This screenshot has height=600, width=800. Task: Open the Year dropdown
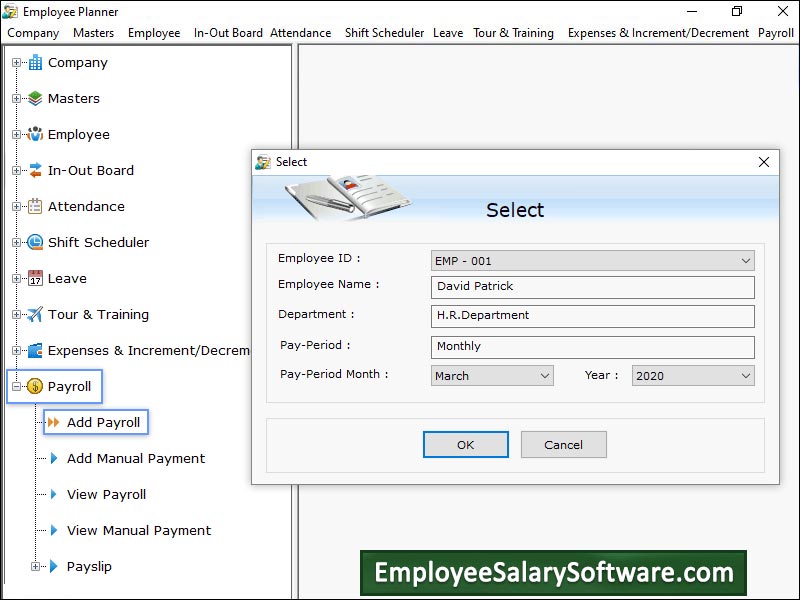745,376
